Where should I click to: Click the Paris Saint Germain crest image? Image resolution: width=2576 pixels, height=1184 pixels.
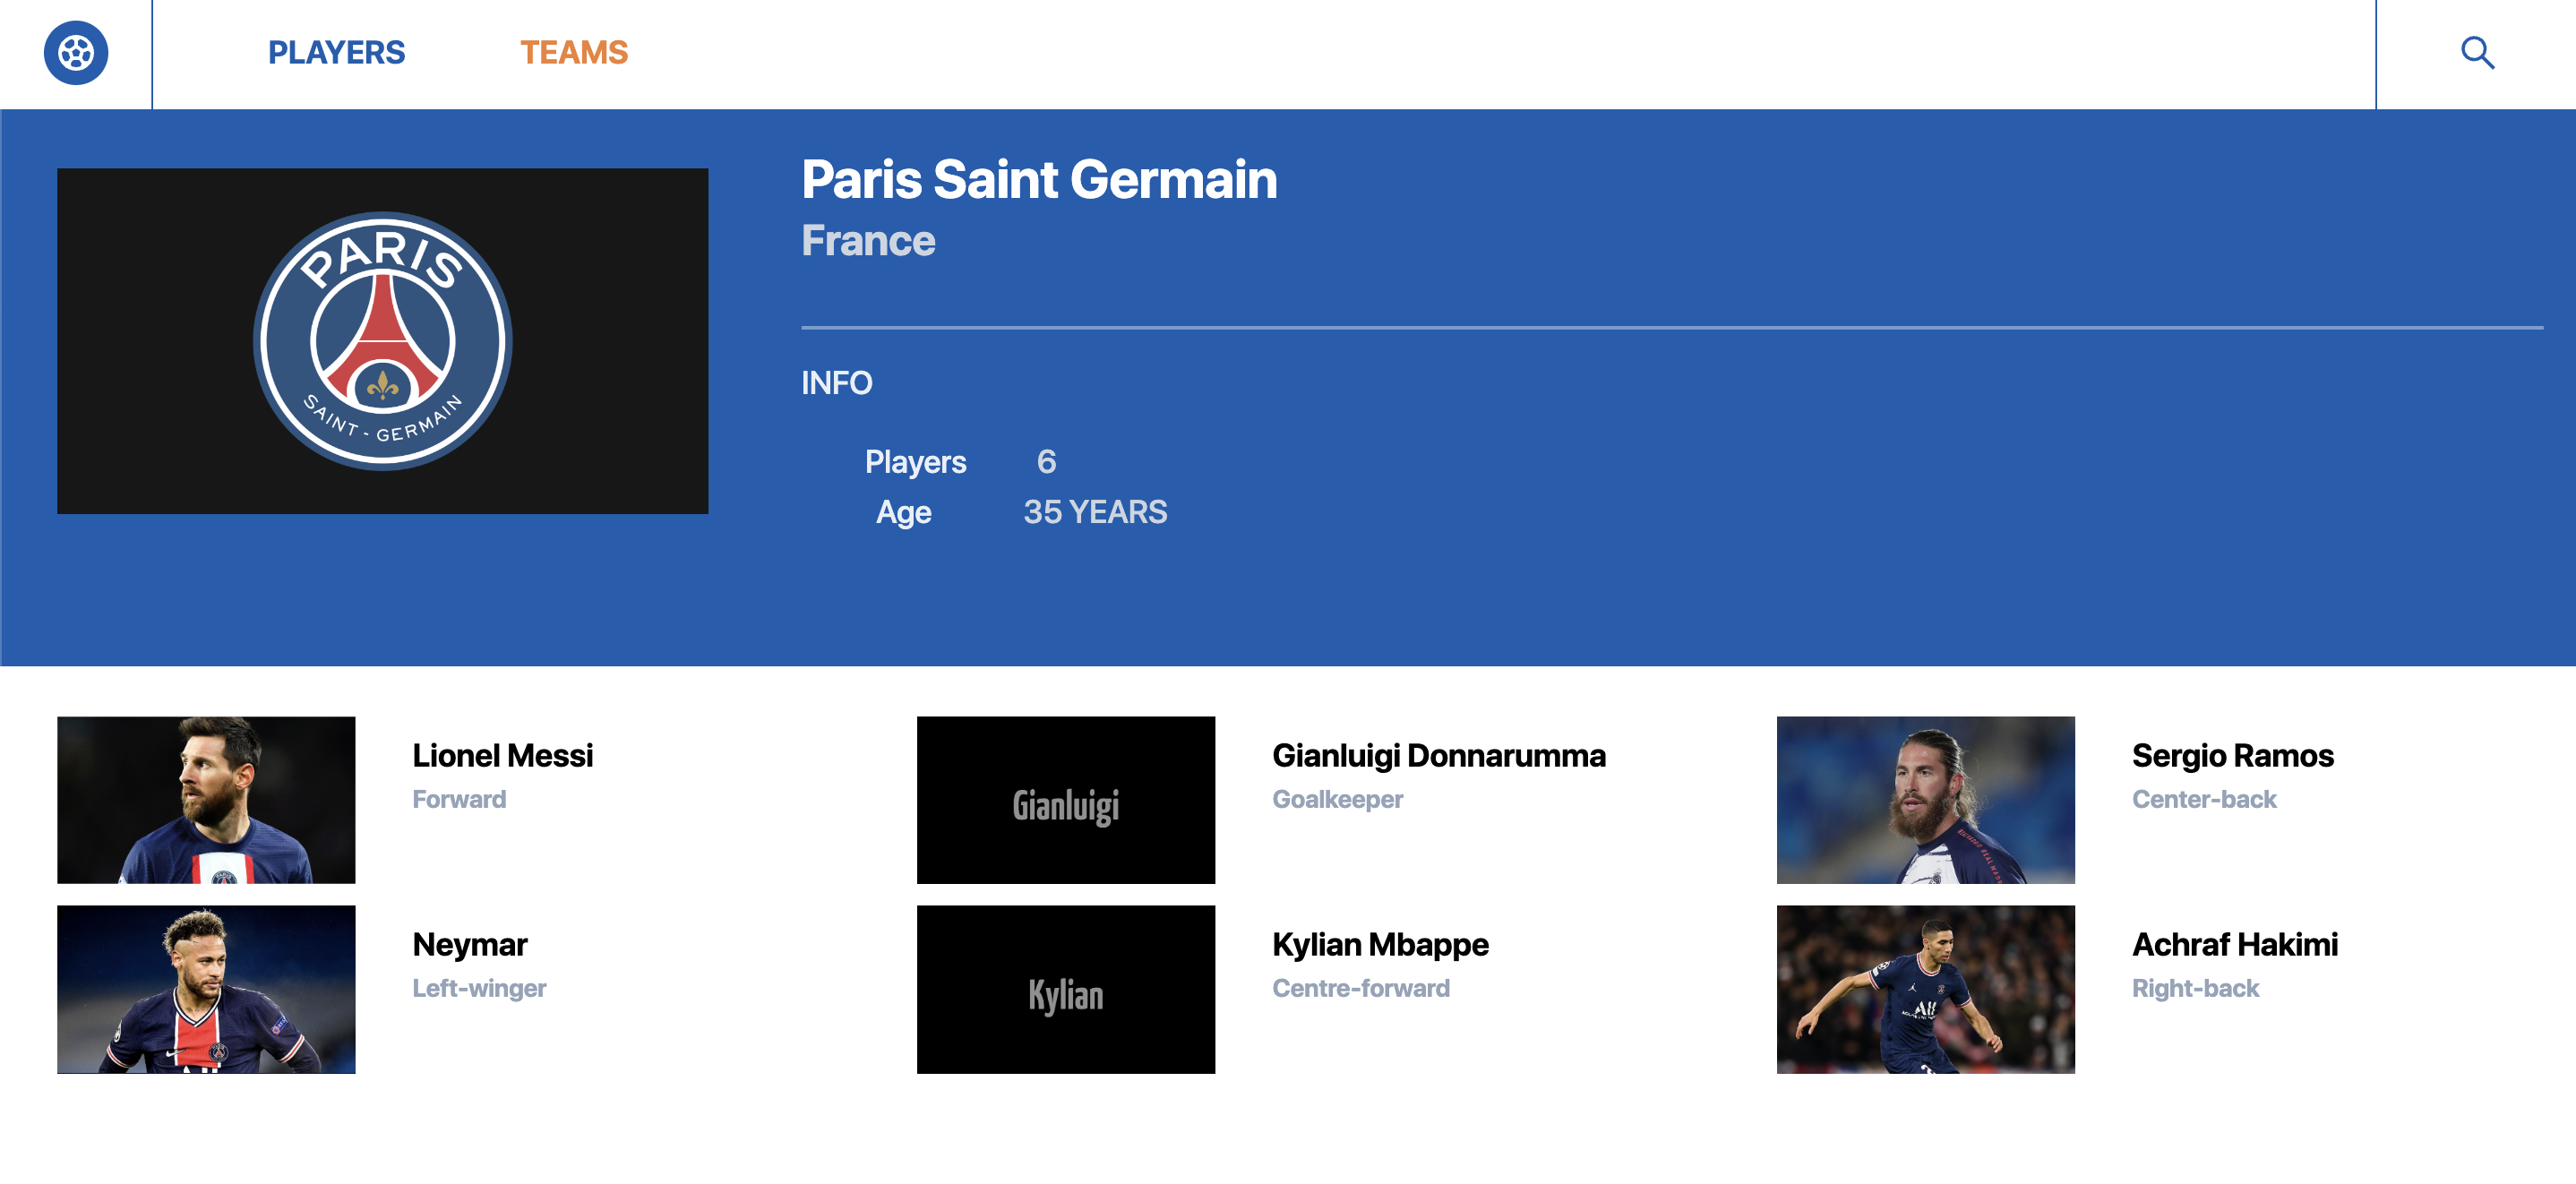382,341
